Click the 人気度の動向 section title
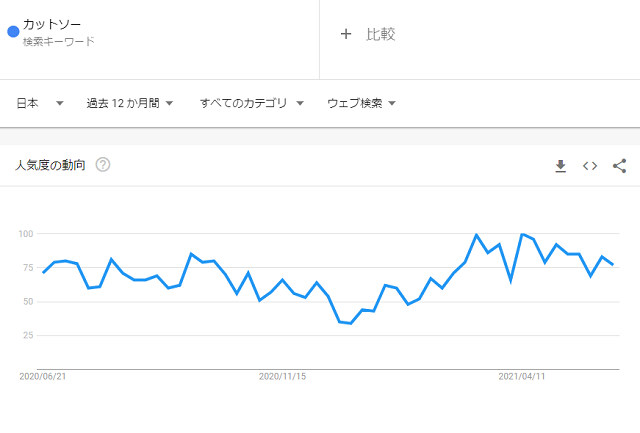Viewport: 640px width, 433px height. (x=50, y=165)
